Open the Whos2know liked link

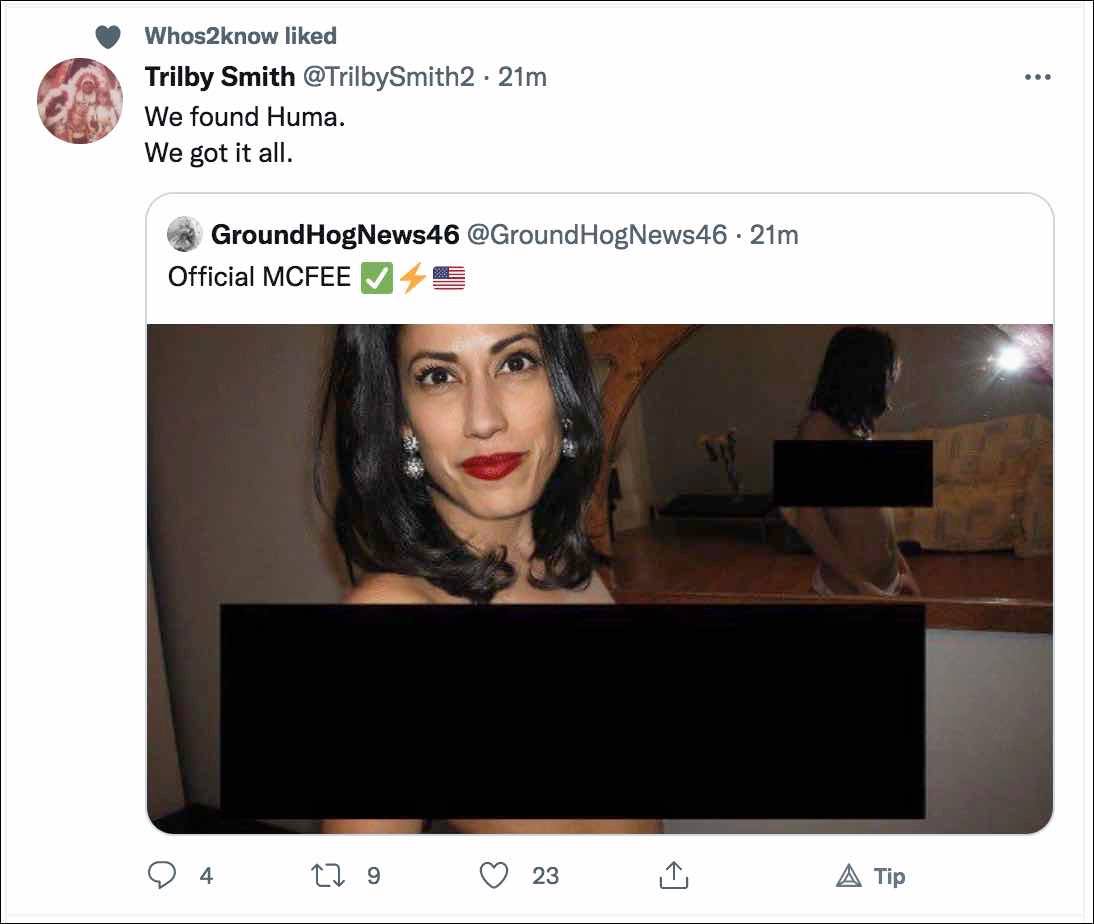click(240, 36)
